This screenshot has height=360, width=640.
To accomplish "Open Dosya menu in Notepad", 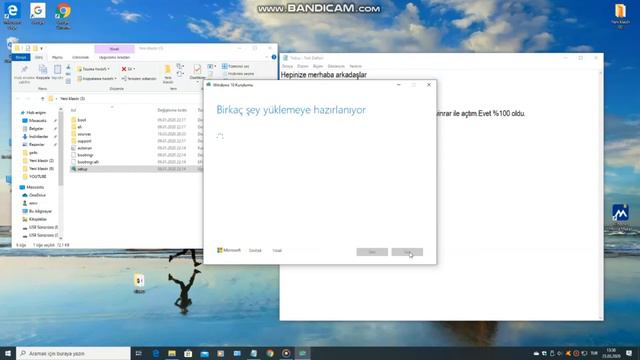I will [x=287, y=66].
